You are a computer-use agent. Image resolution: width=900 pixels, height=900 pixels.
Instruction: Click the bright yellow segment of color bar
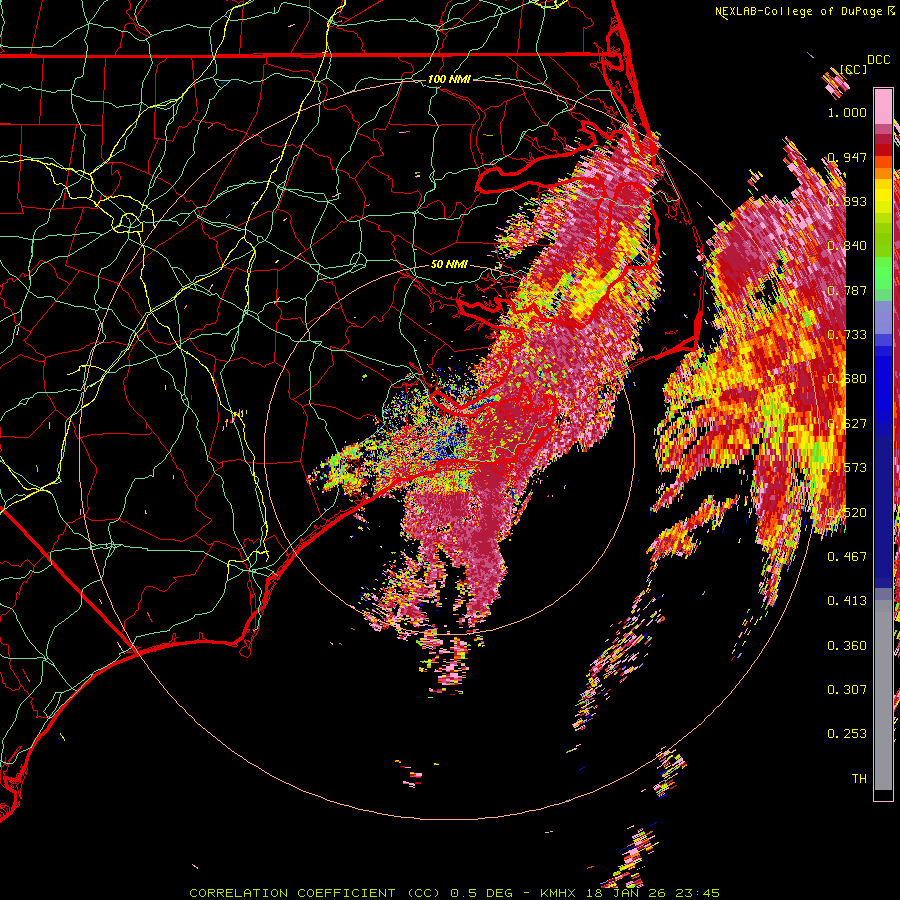click(x=883, y=196)
